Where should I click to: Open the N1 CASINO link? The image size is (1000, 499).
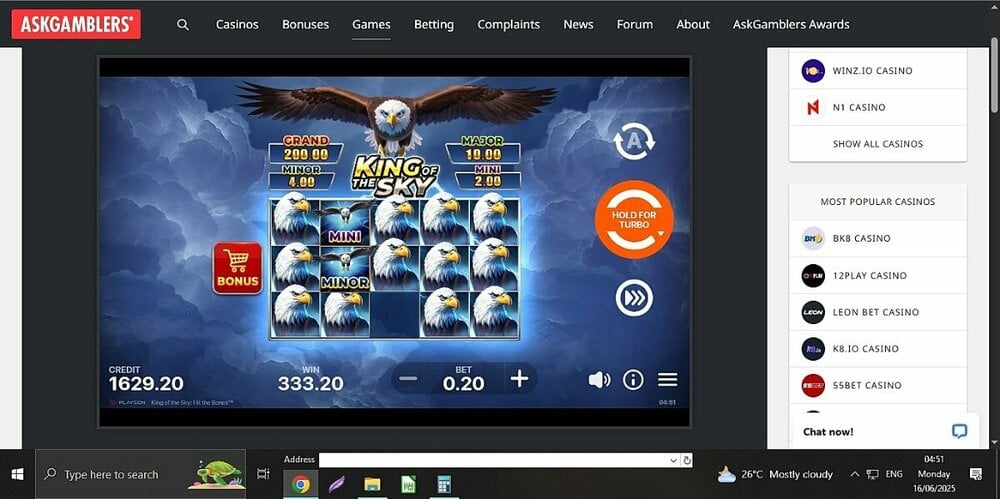(858, 107)
